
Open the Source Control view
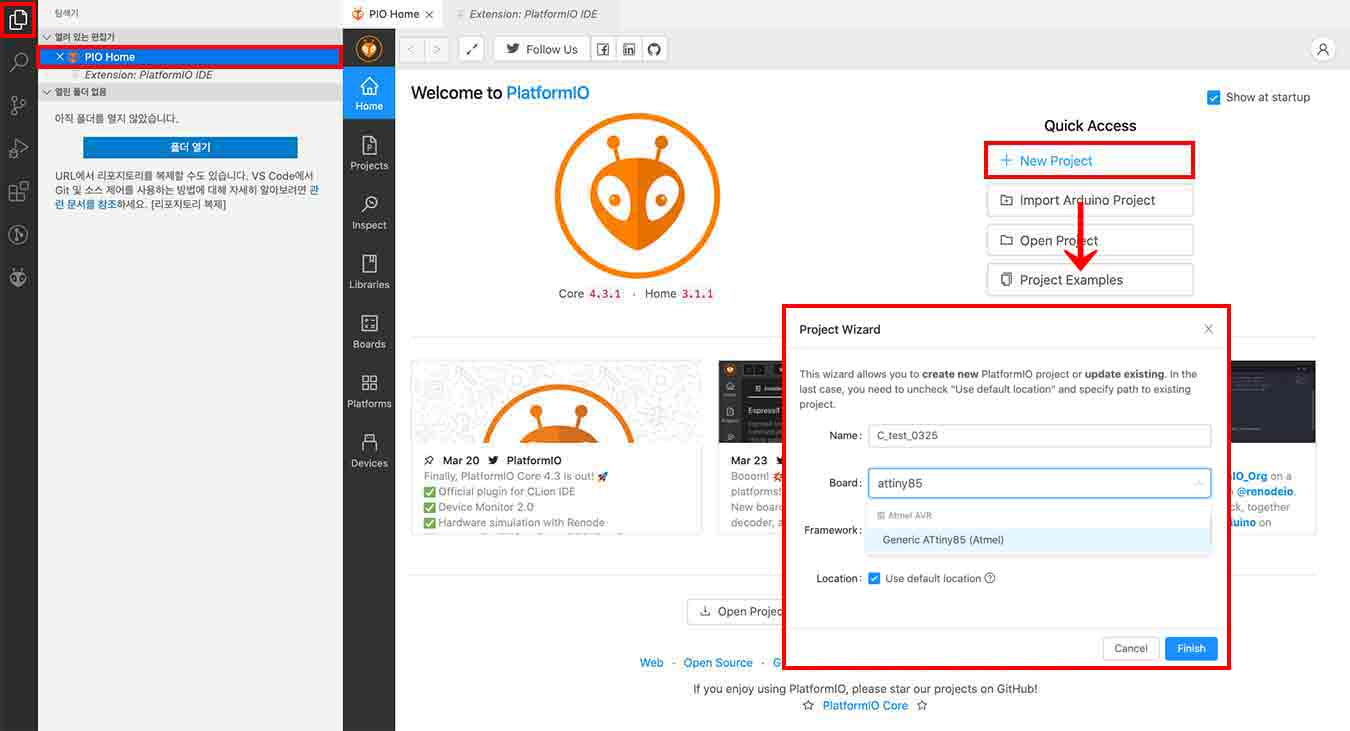(18, 105)
